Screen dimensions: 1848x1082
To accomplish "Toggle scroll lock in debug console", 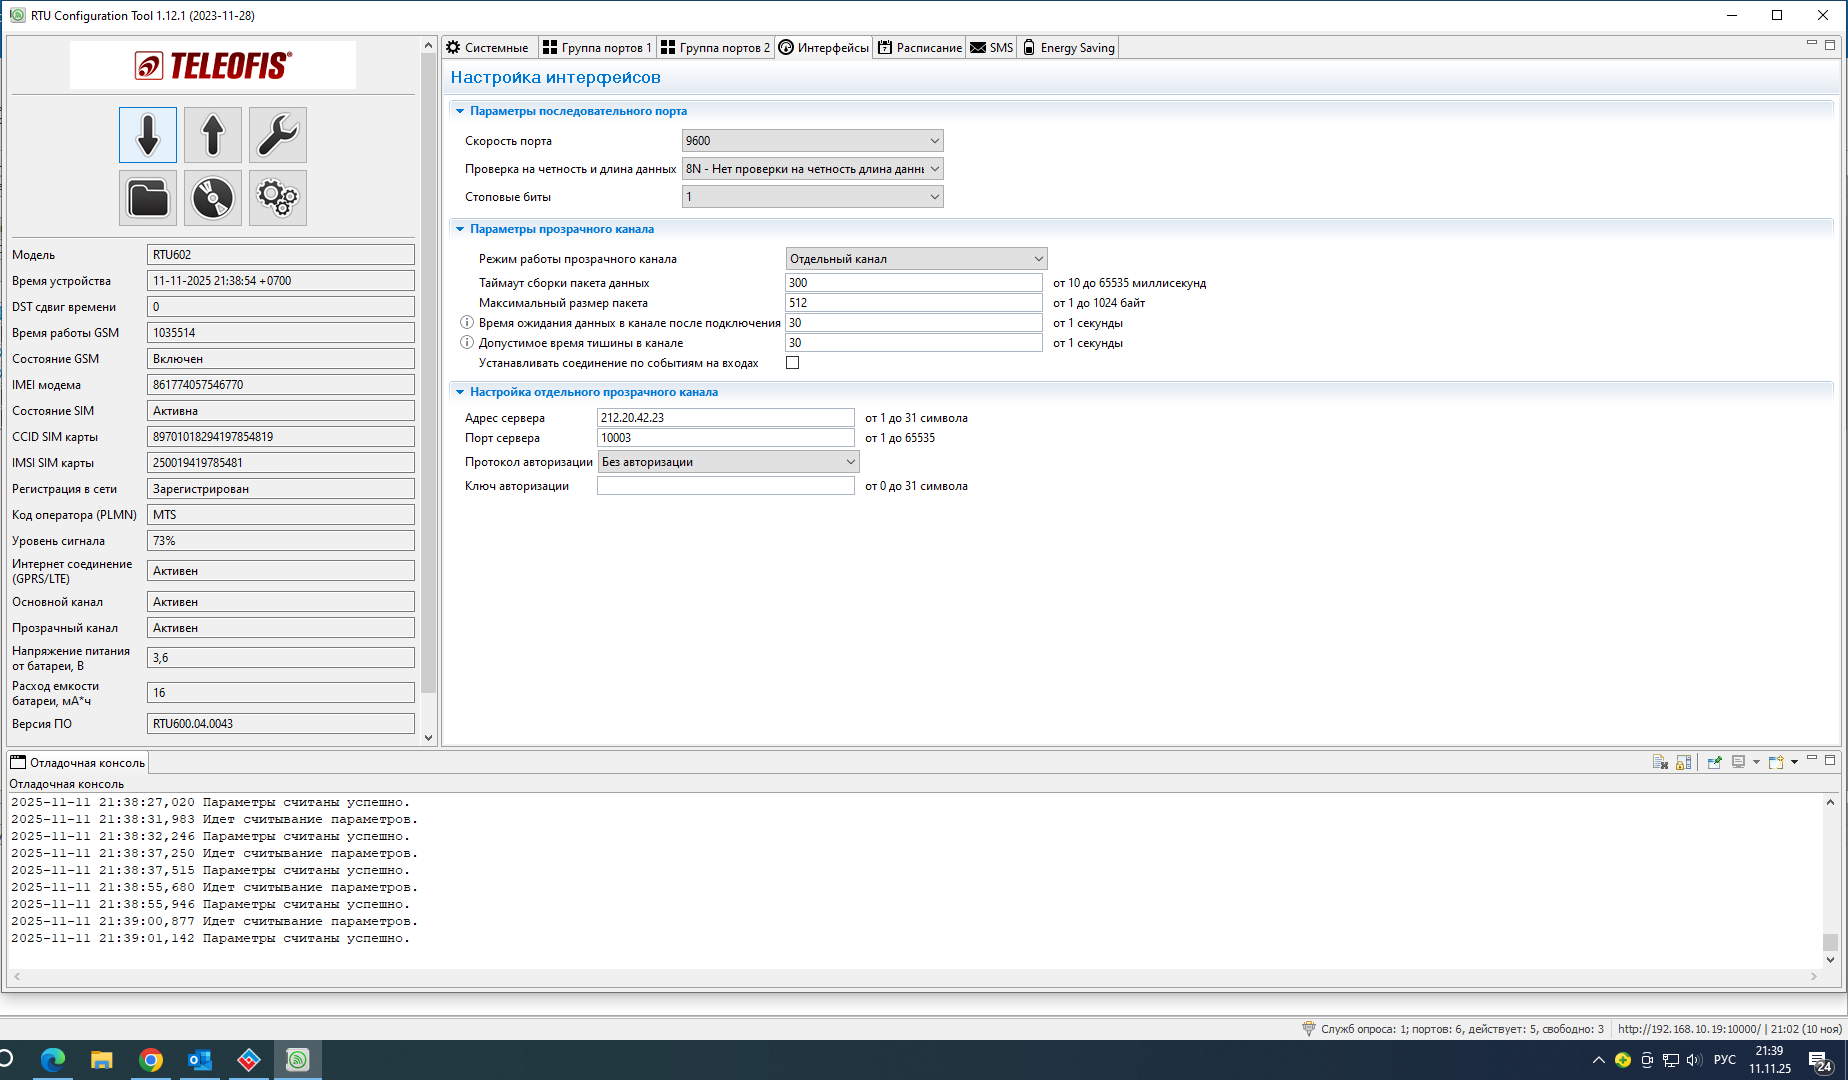I will coord(1684,762).
